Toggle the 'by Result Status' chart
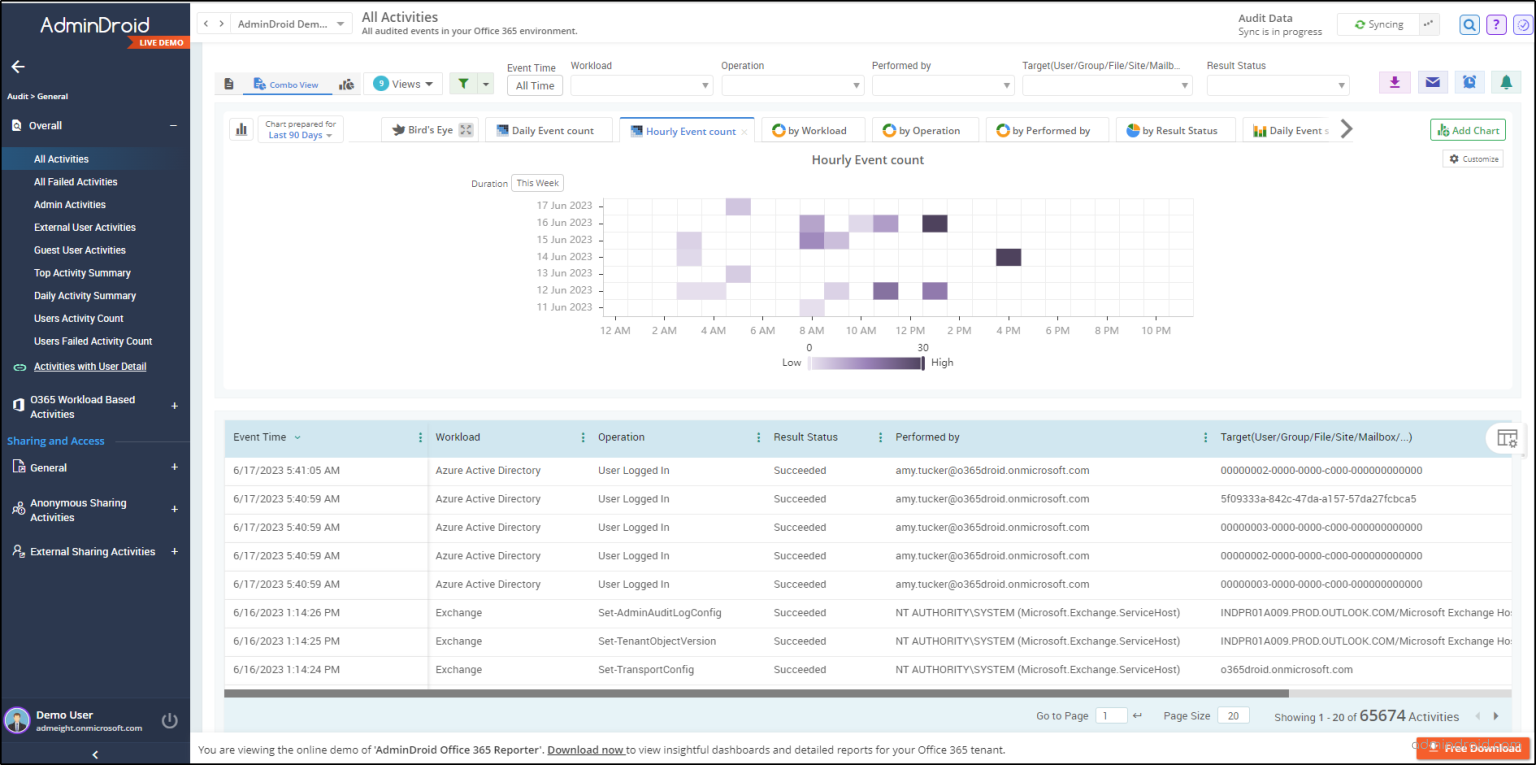Image resolution: width=1536 pixels, height=765 pixels. [1175, 129]
